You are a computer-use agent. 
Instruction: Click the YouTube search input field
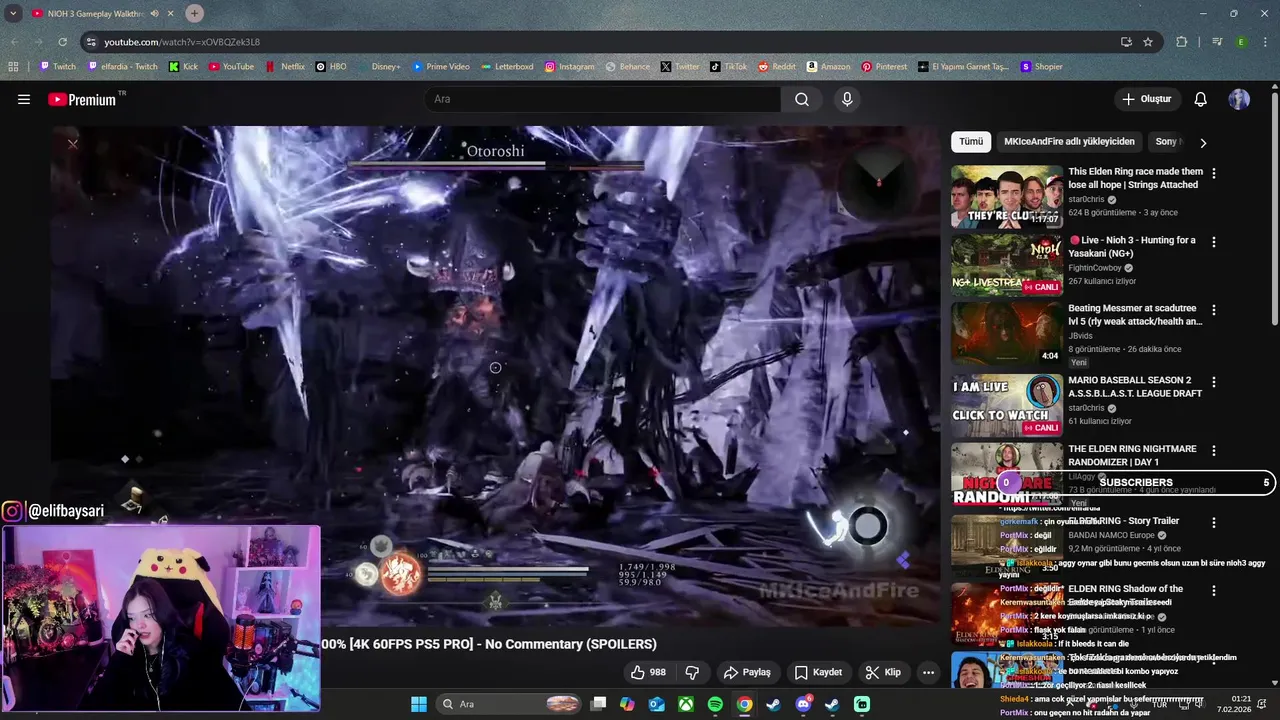coord(602,99)
